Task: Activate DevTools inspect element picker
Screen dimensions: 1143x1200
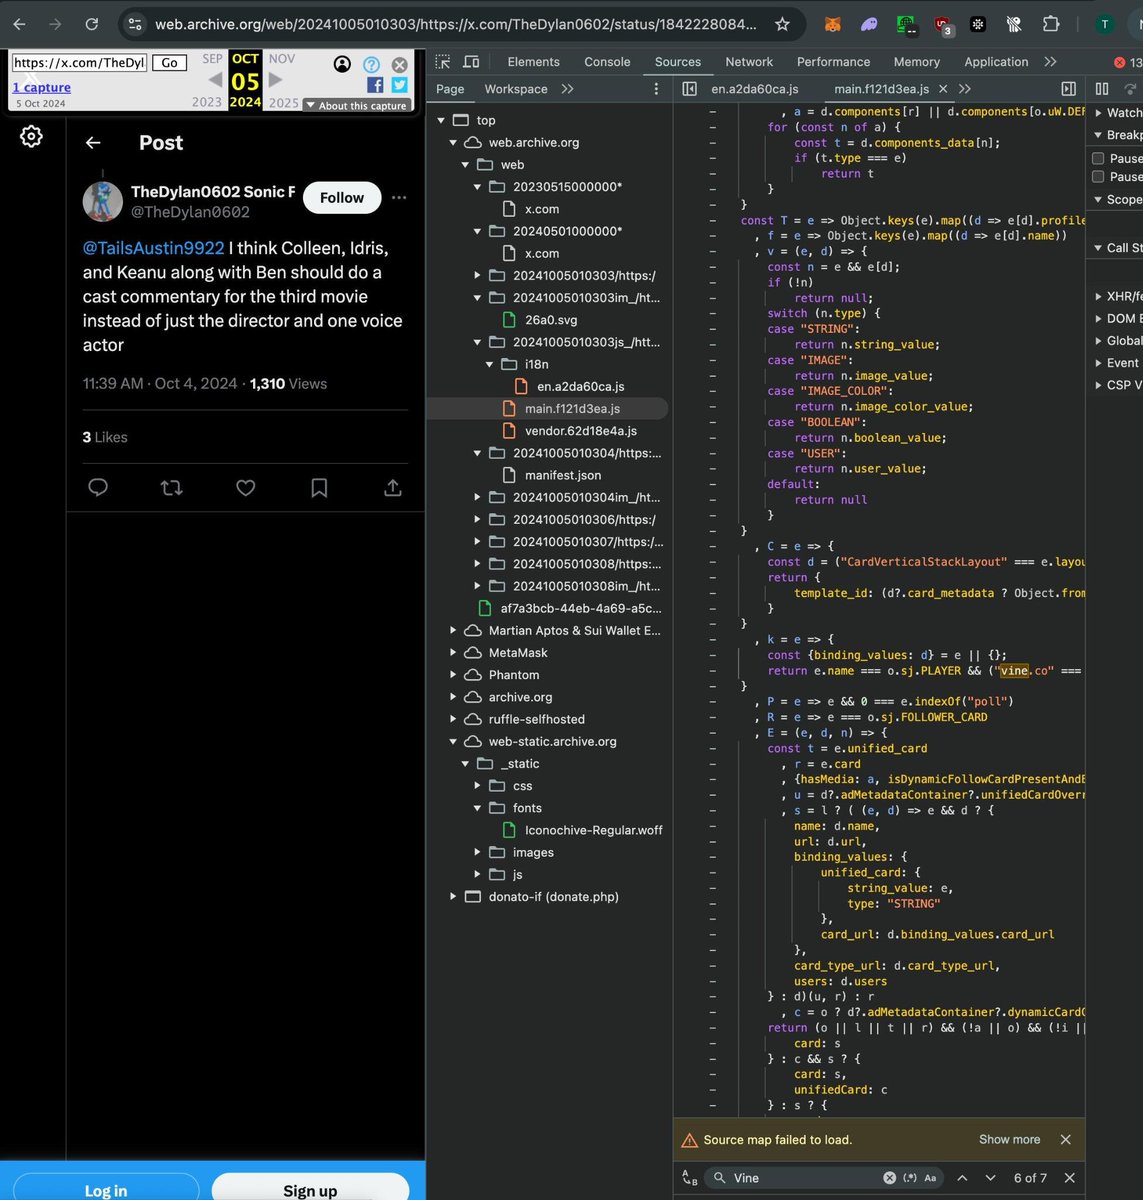Action: (x=443, y=62)
